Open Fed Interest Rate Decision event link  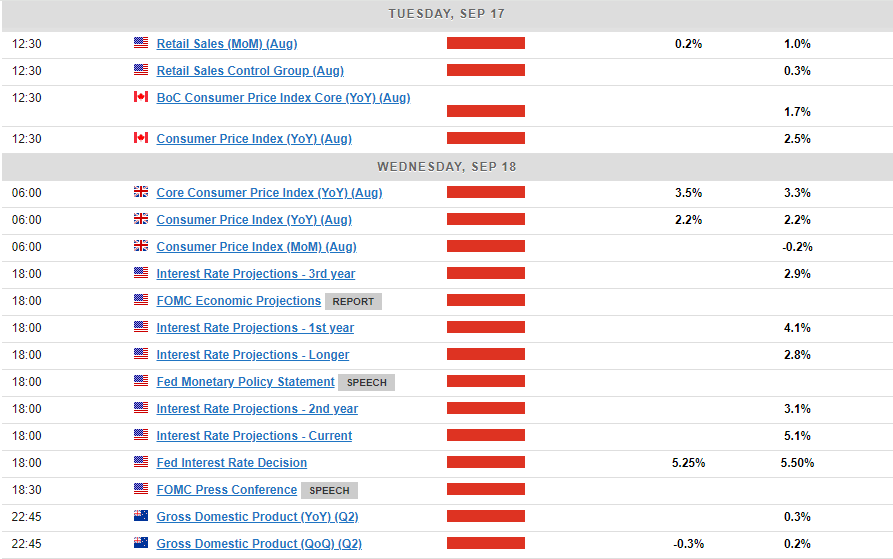232,463
